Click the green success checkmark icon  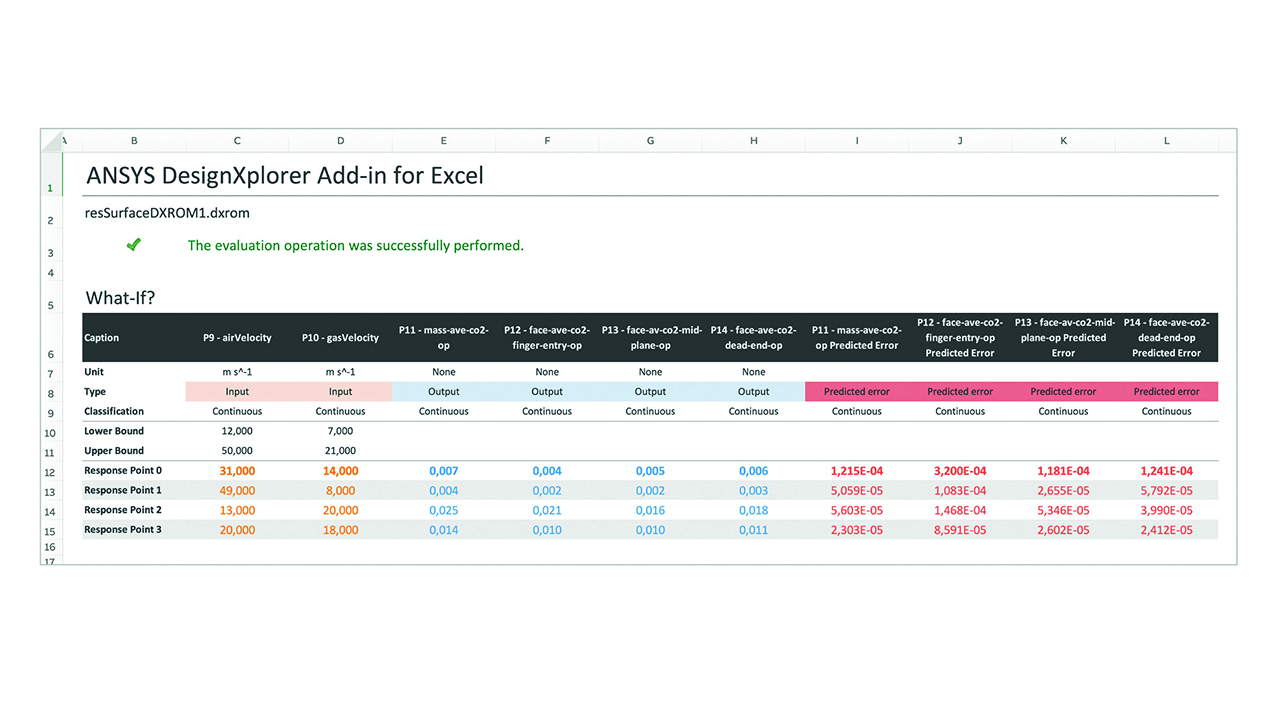pos(133,244)
